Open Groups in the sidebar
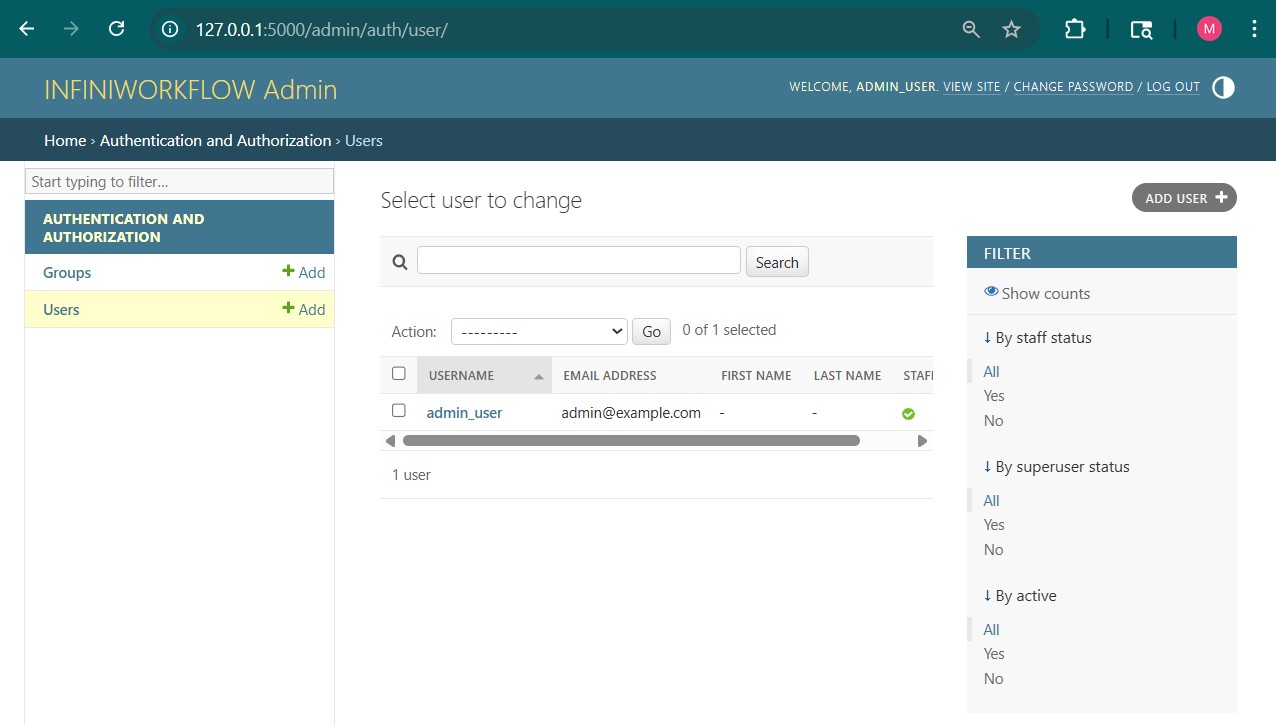 coord(67,272)
